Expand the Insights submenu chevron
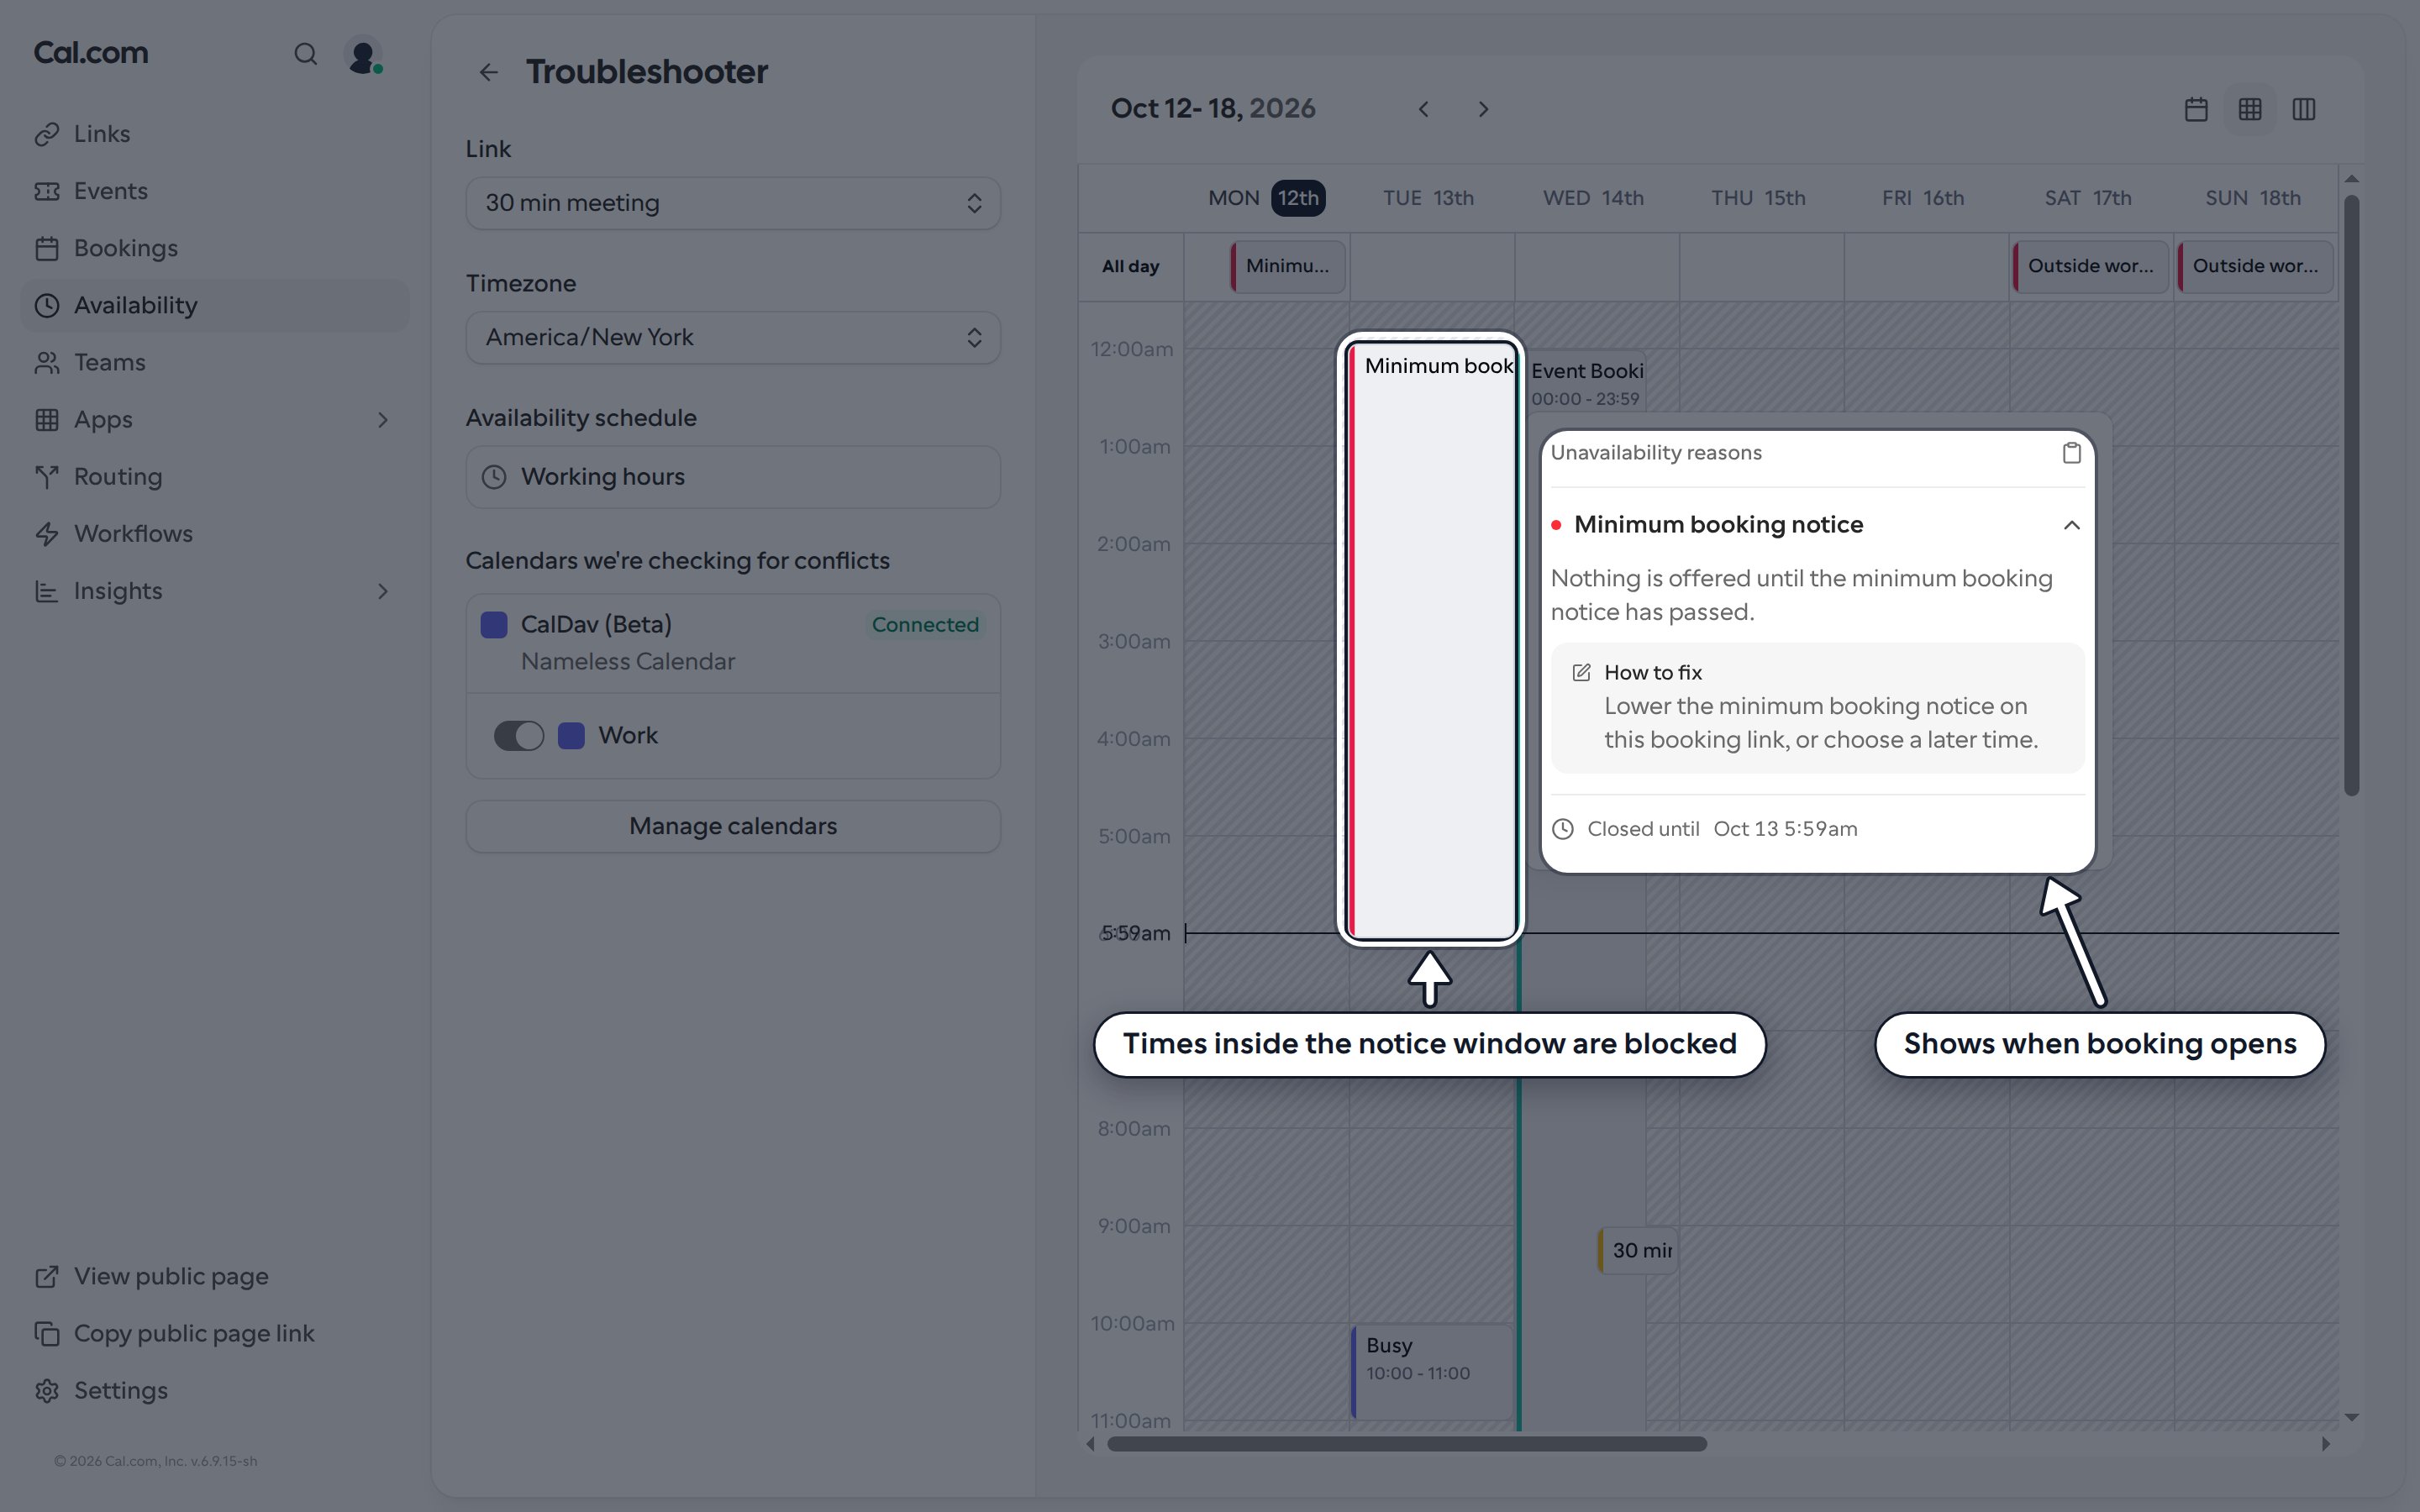 pyautogui.click(x=382, y=591)
